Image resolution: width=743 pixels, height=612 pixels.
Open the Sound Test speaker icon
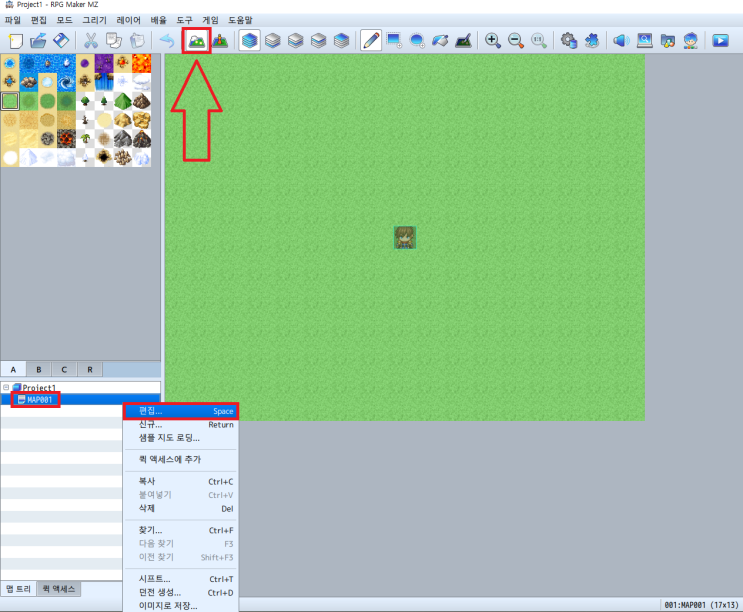click(621, 41)
